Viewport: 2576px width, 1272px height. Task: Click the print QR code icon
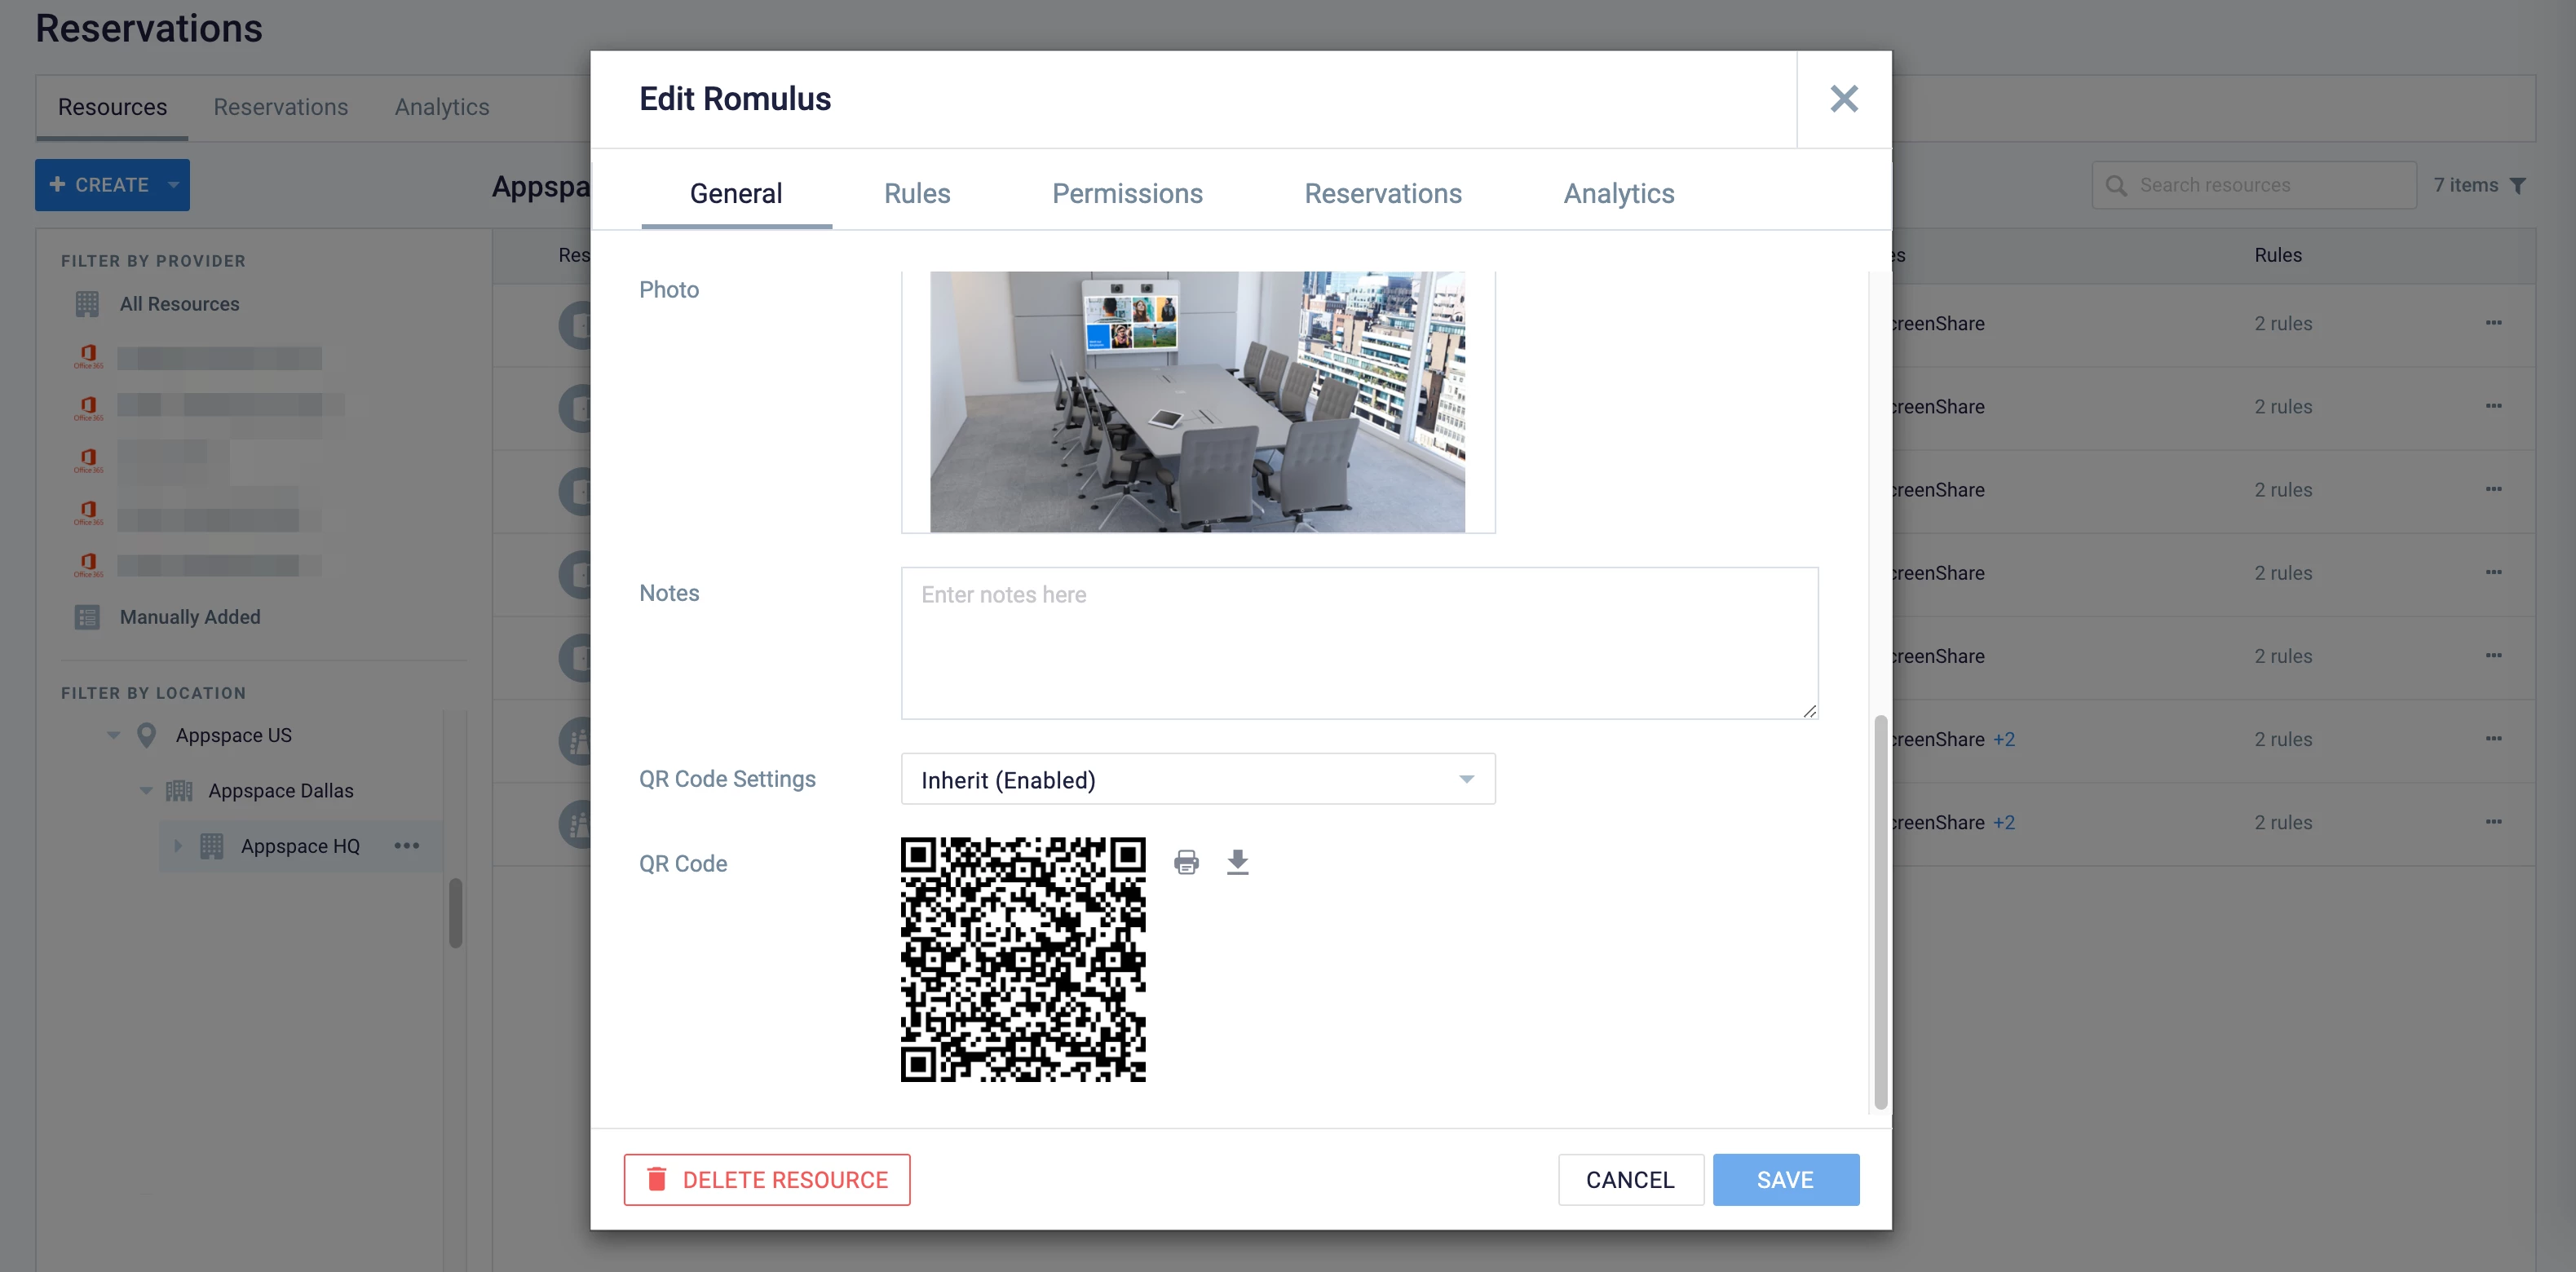[1186, 862]
